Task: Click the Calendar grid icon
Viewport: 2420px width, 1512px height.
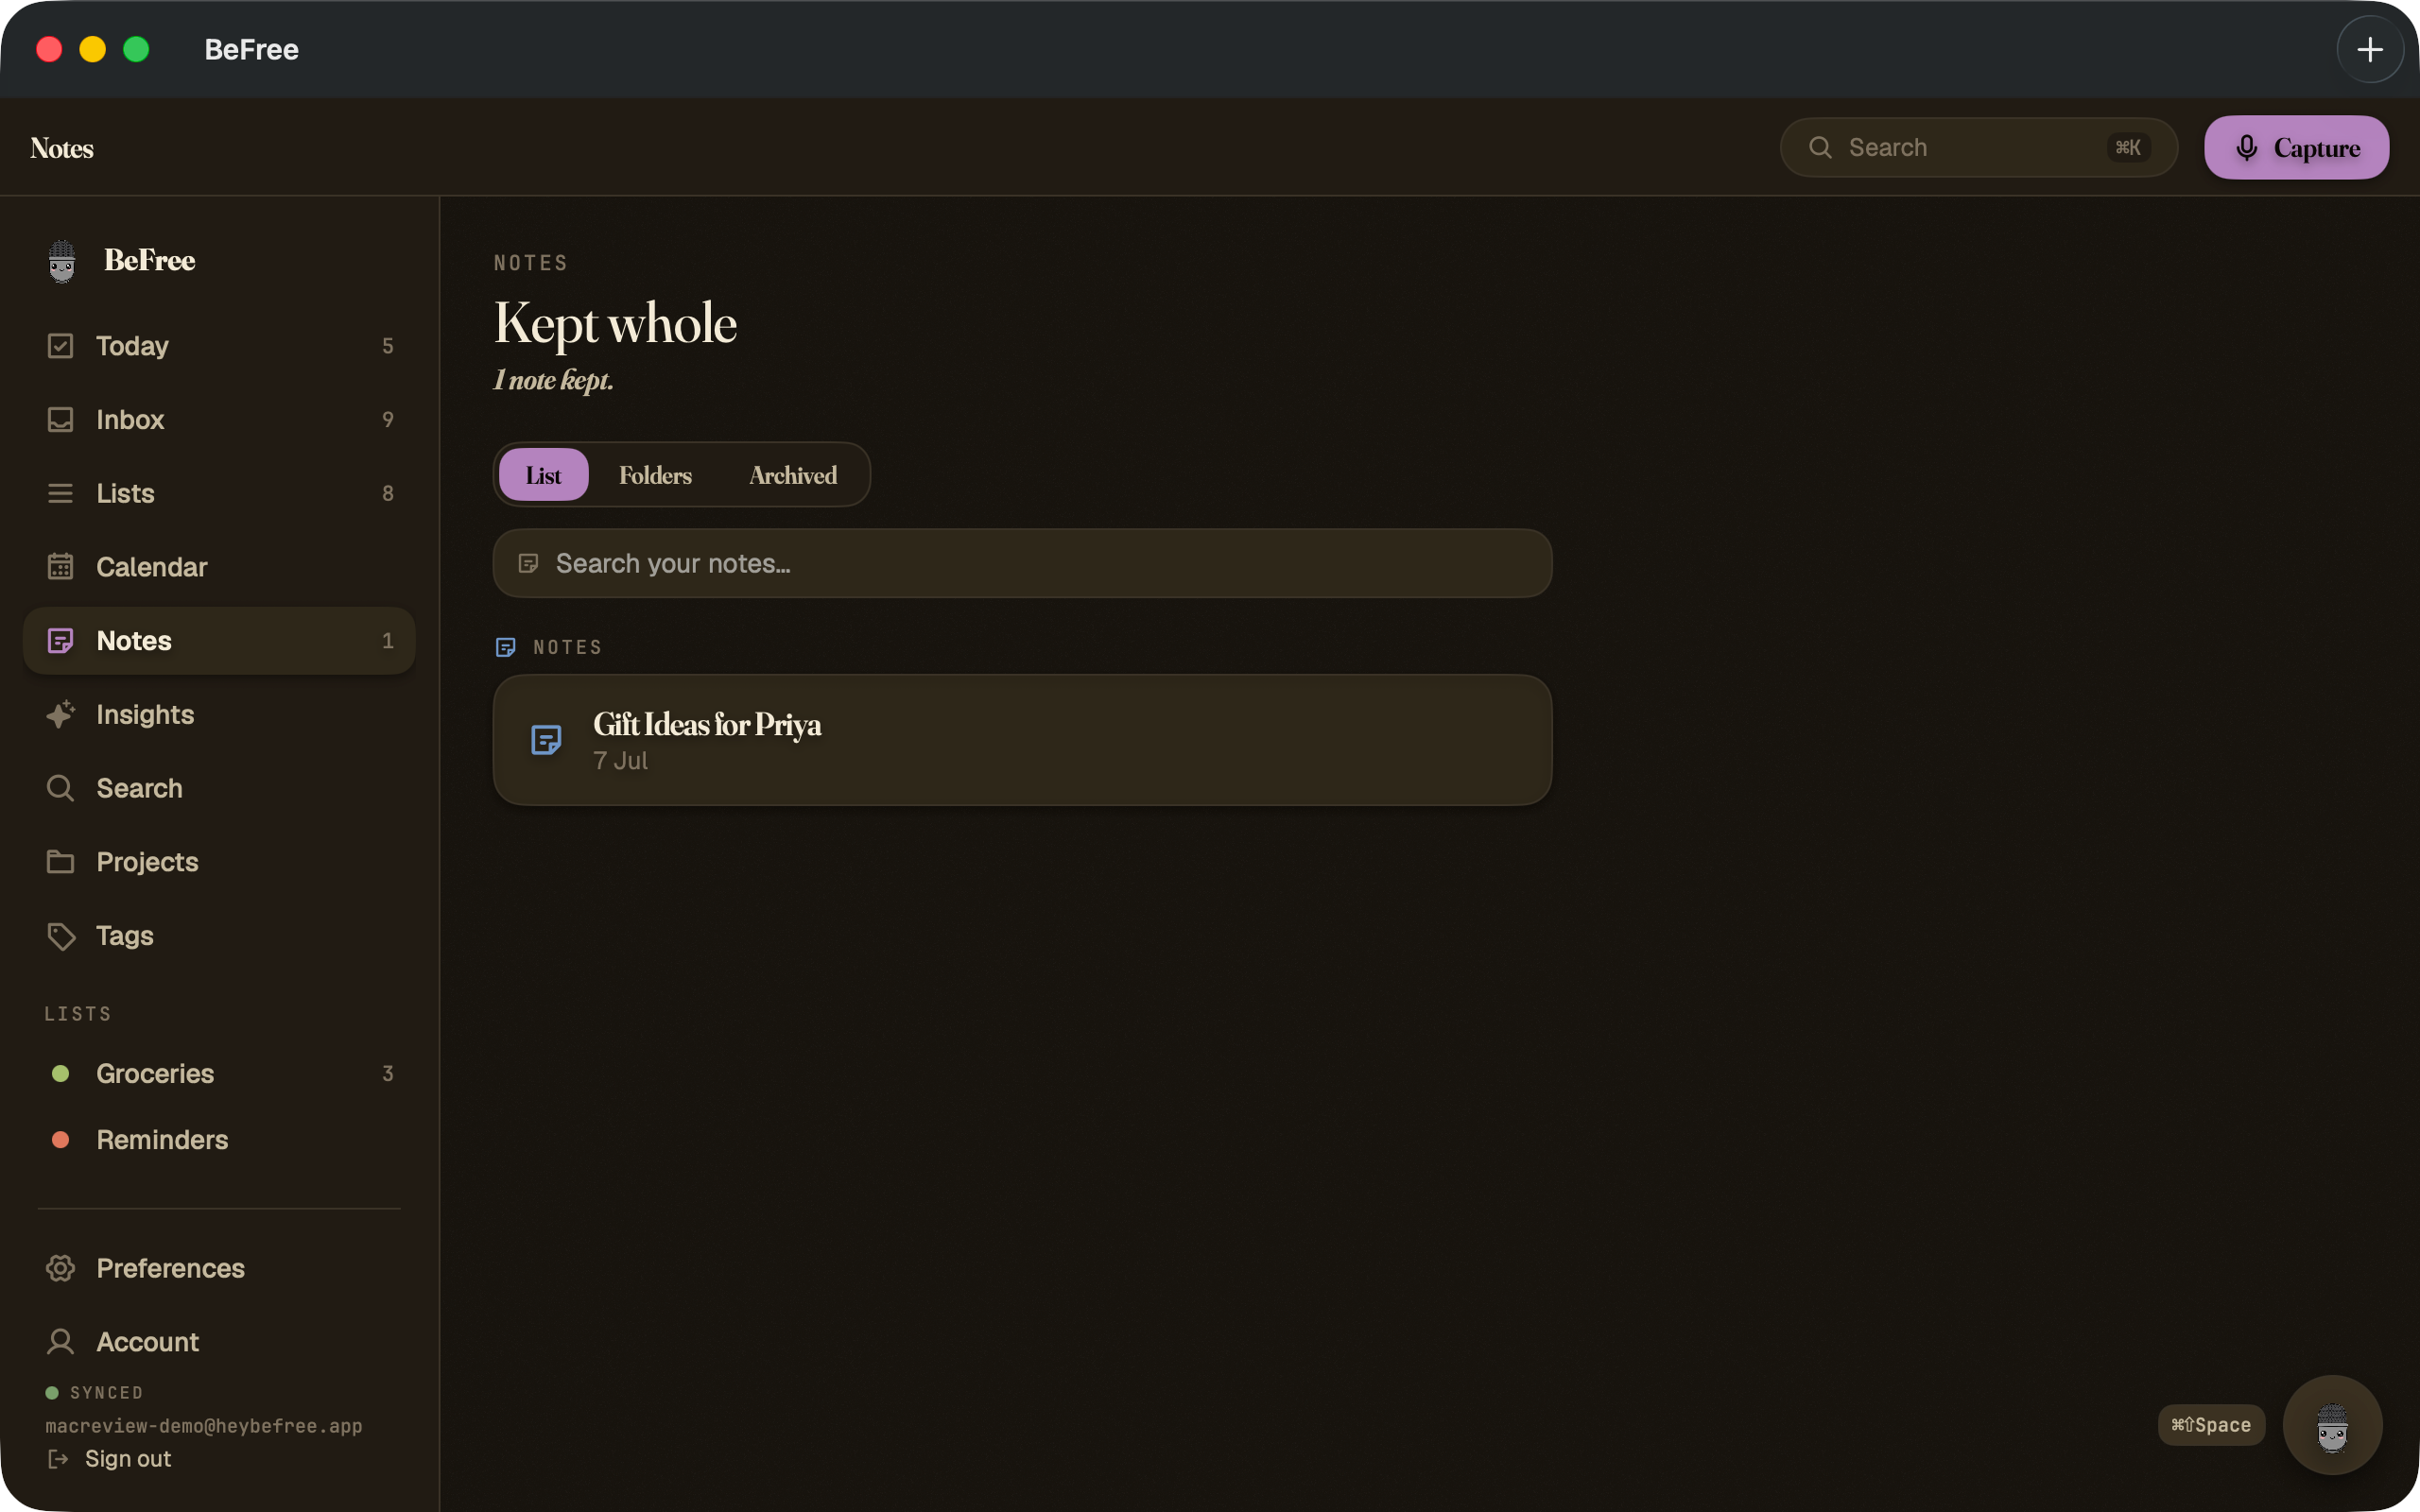Action: (60, 567)
